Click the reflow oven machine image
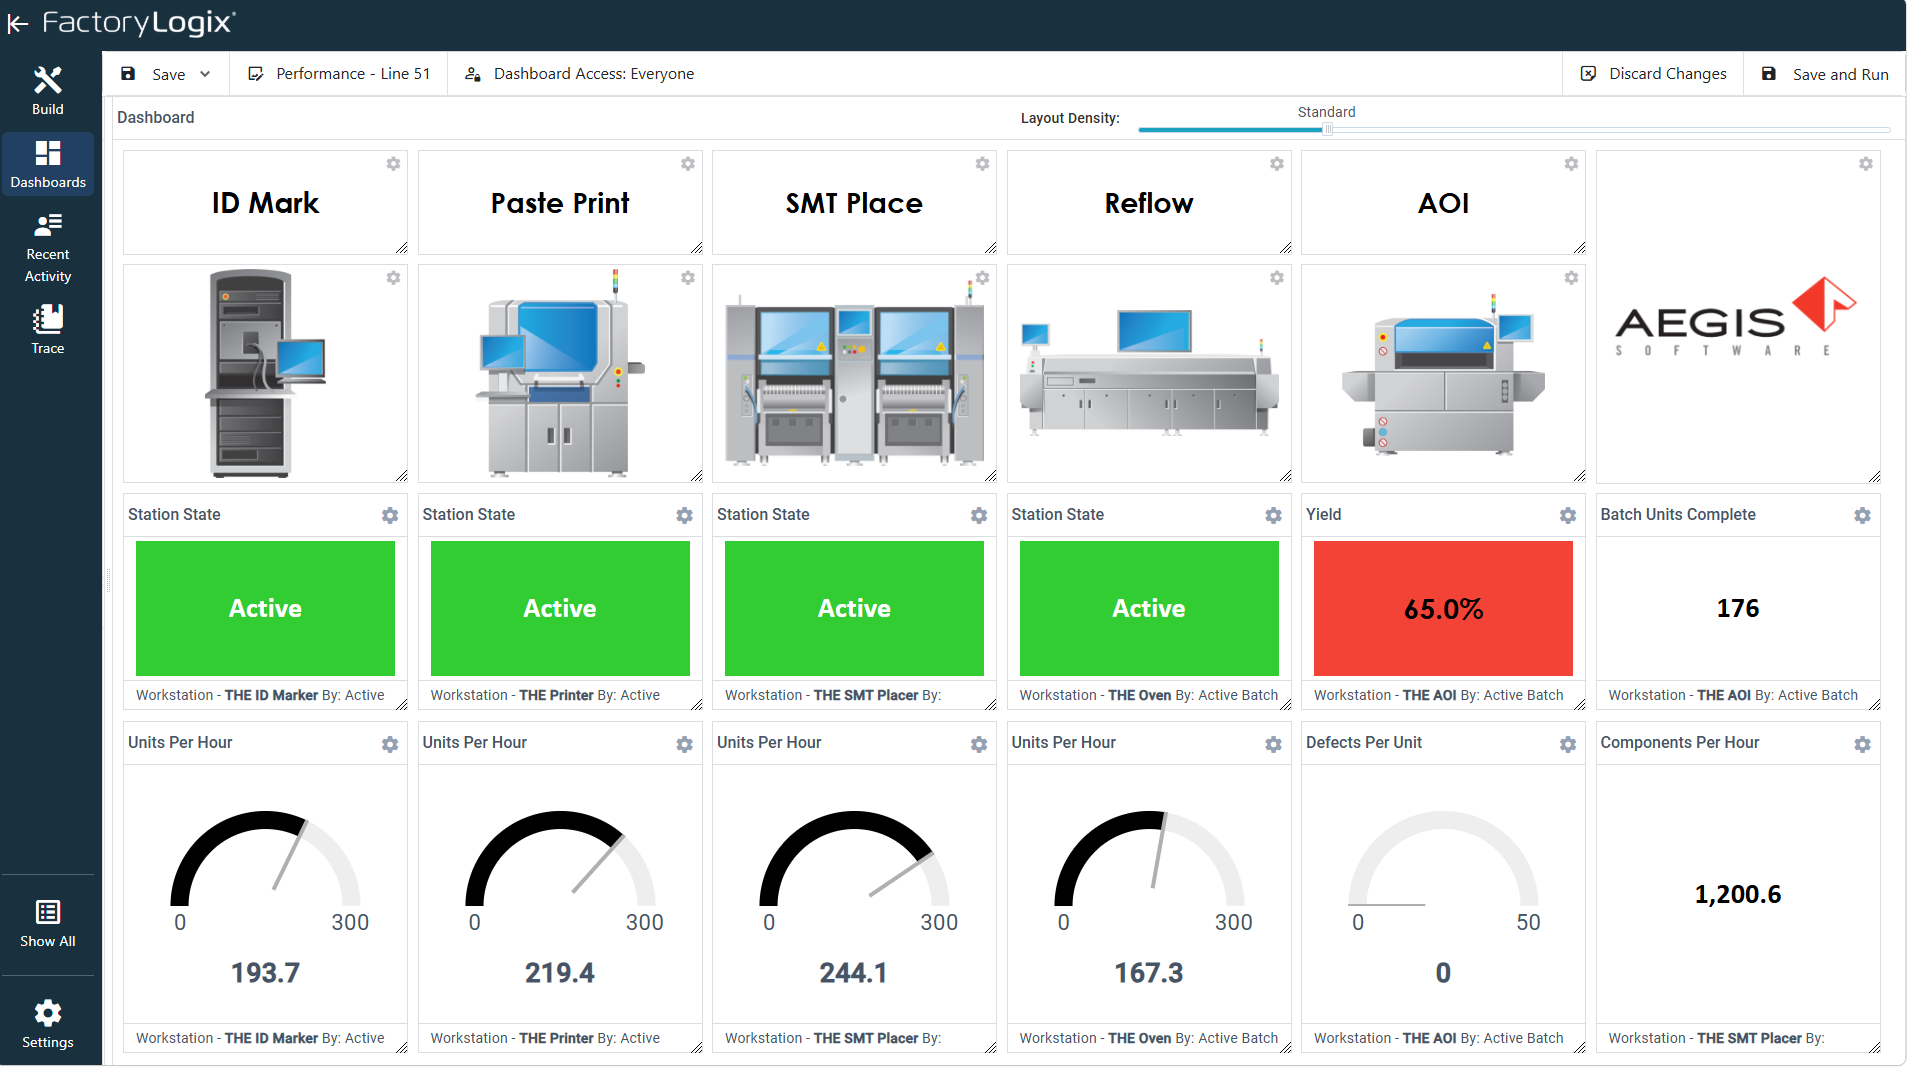Viewport: 1910px width, 1069px height. 1149,373
